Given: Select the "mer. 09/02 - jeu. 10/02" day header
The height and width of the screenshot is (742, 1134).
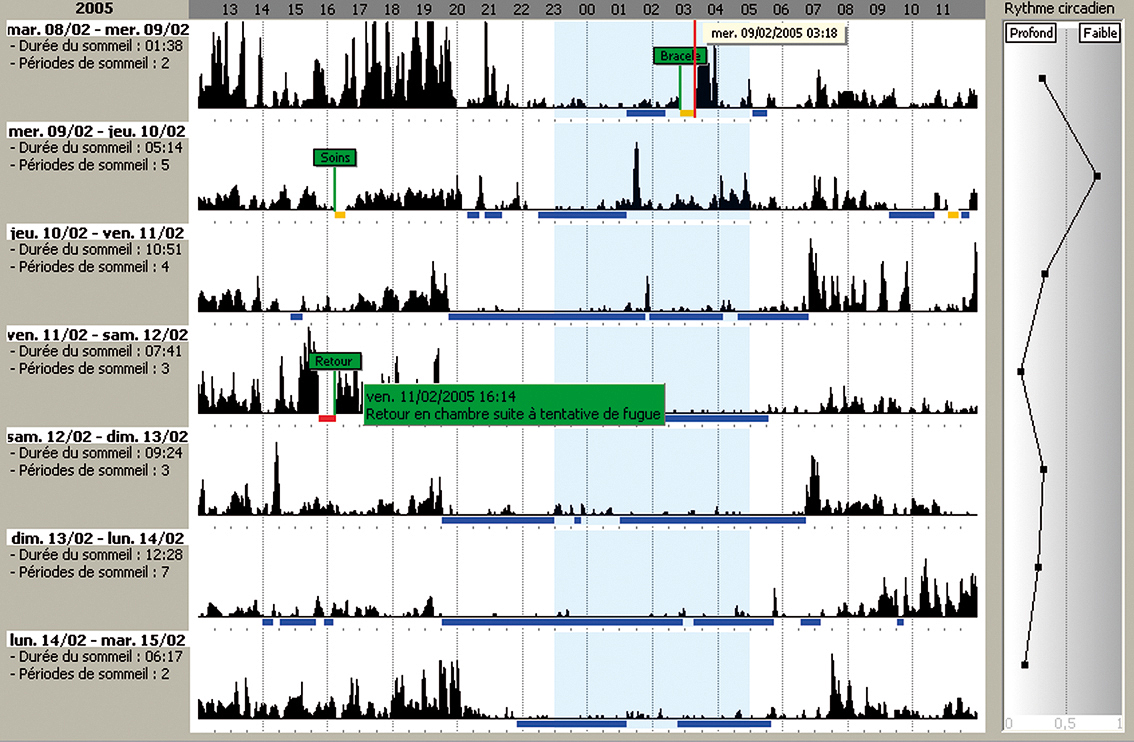Looking at the screenshot, I should [97, 131].
